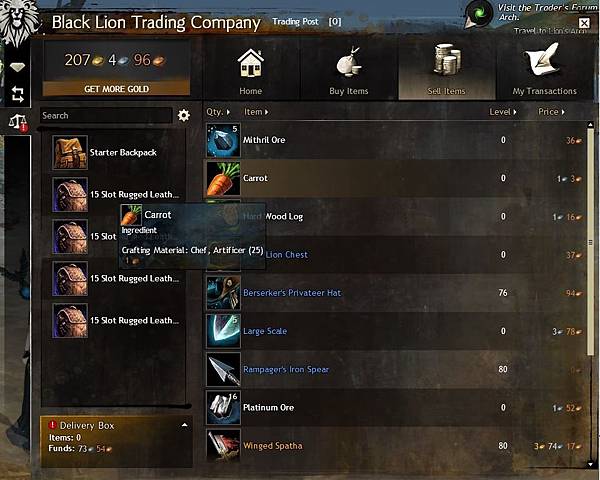Open the gem store diamond icon

point(17,67)
